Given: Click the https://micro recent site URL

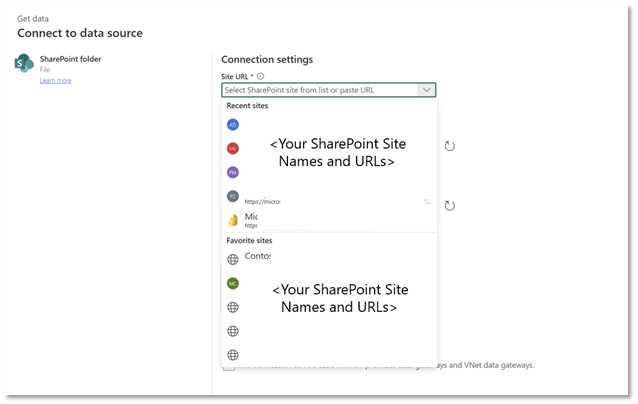Looking at the screenshot, I should (x=262, y=201).
